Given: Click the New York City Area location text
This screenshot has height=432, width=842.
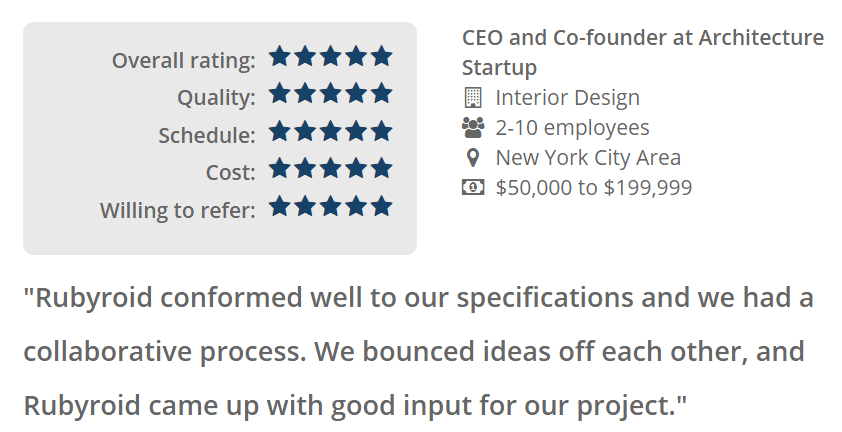Looking at the screenshot, I should [588, 158].
